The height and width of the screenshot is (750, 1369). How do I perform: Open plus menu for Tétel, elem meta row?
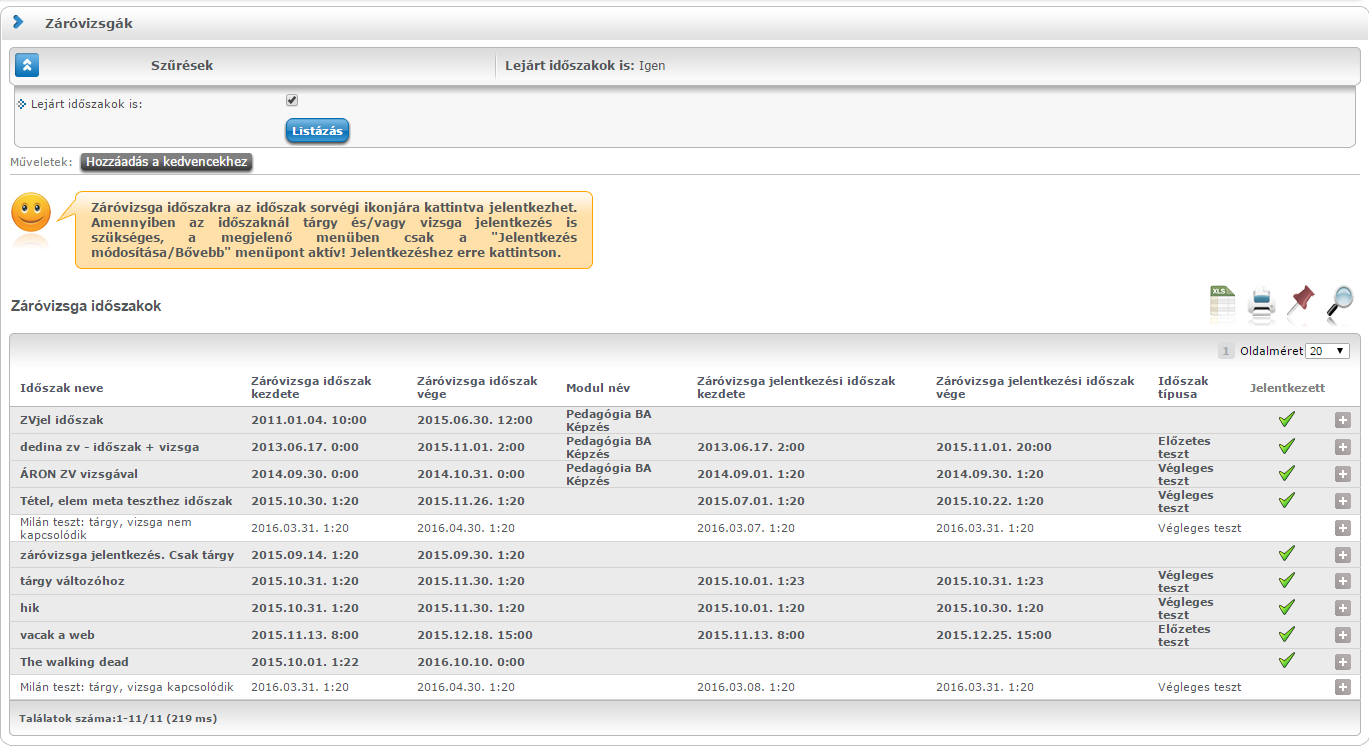(x=1343, y=501)
